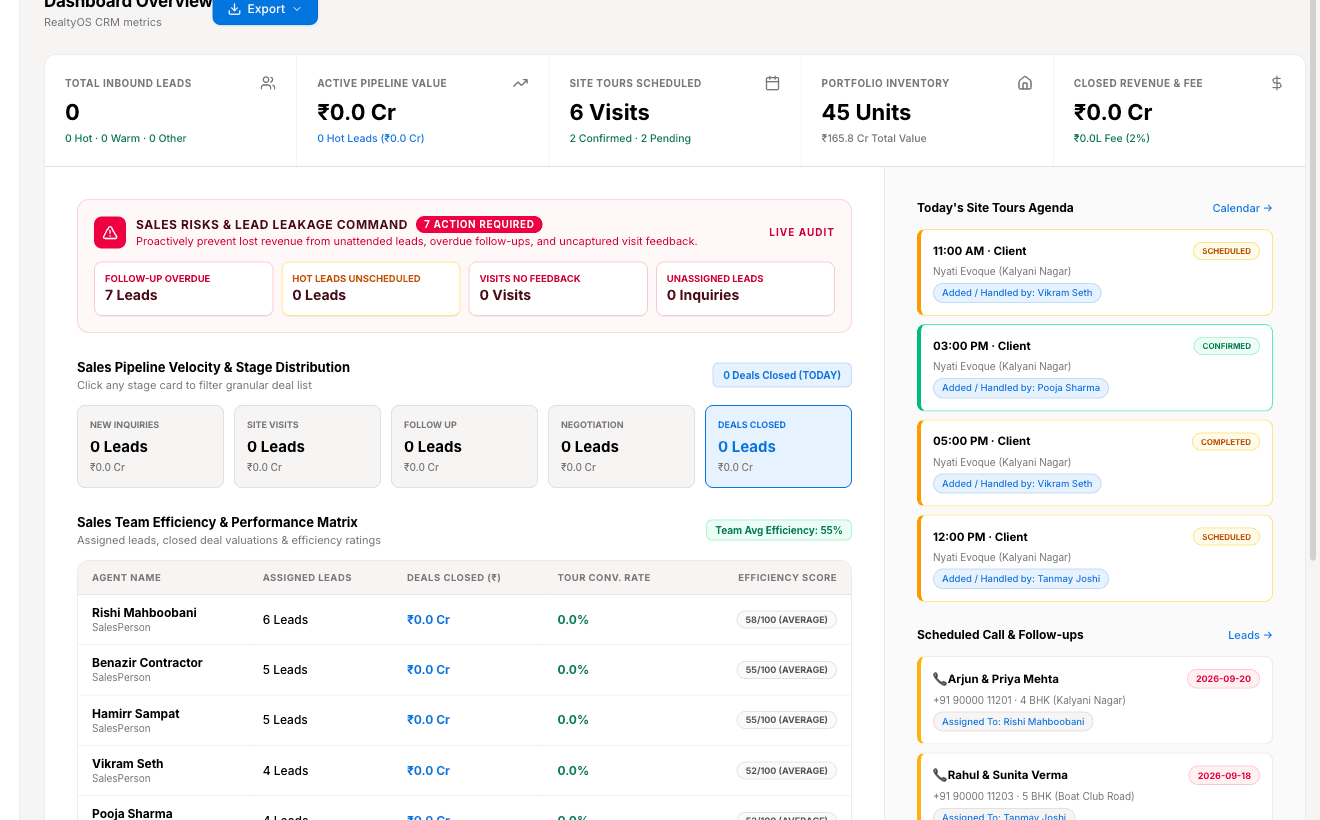Select the Deals Closed stage card
This screenshot has height=820, width=1320.
click(778, 446)
